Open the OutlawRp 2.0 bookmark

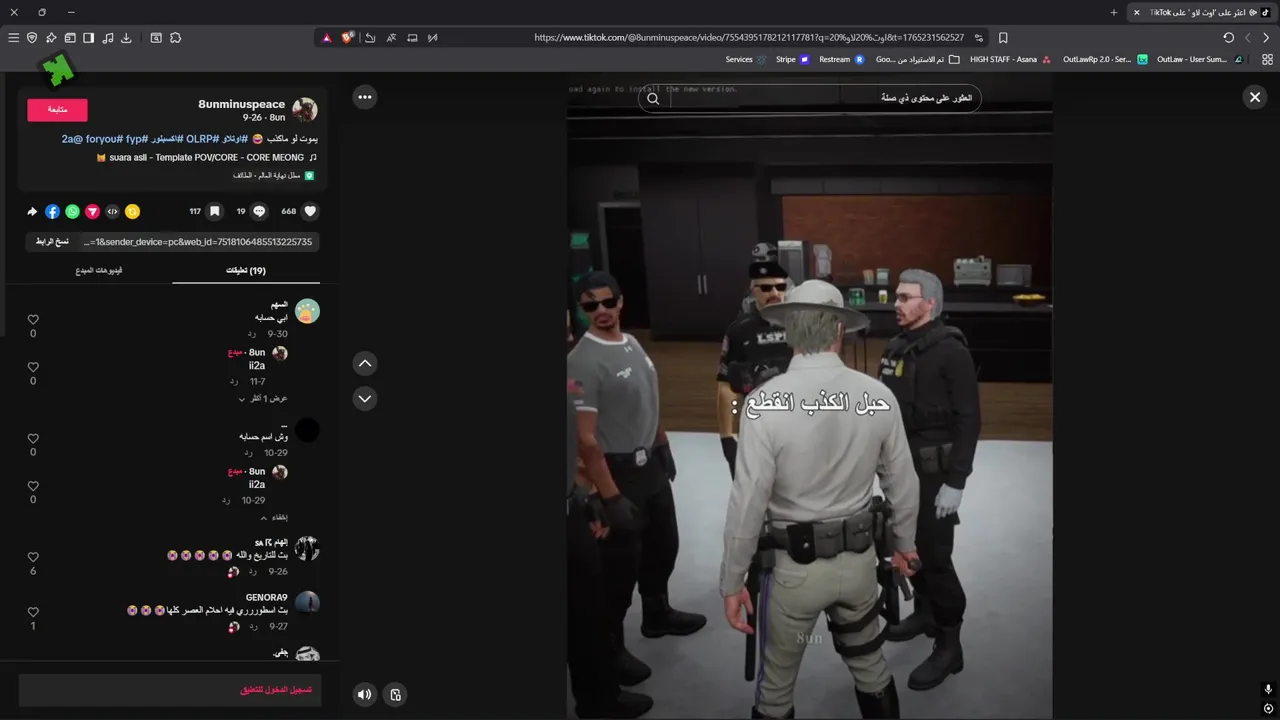click(1105, 59)
